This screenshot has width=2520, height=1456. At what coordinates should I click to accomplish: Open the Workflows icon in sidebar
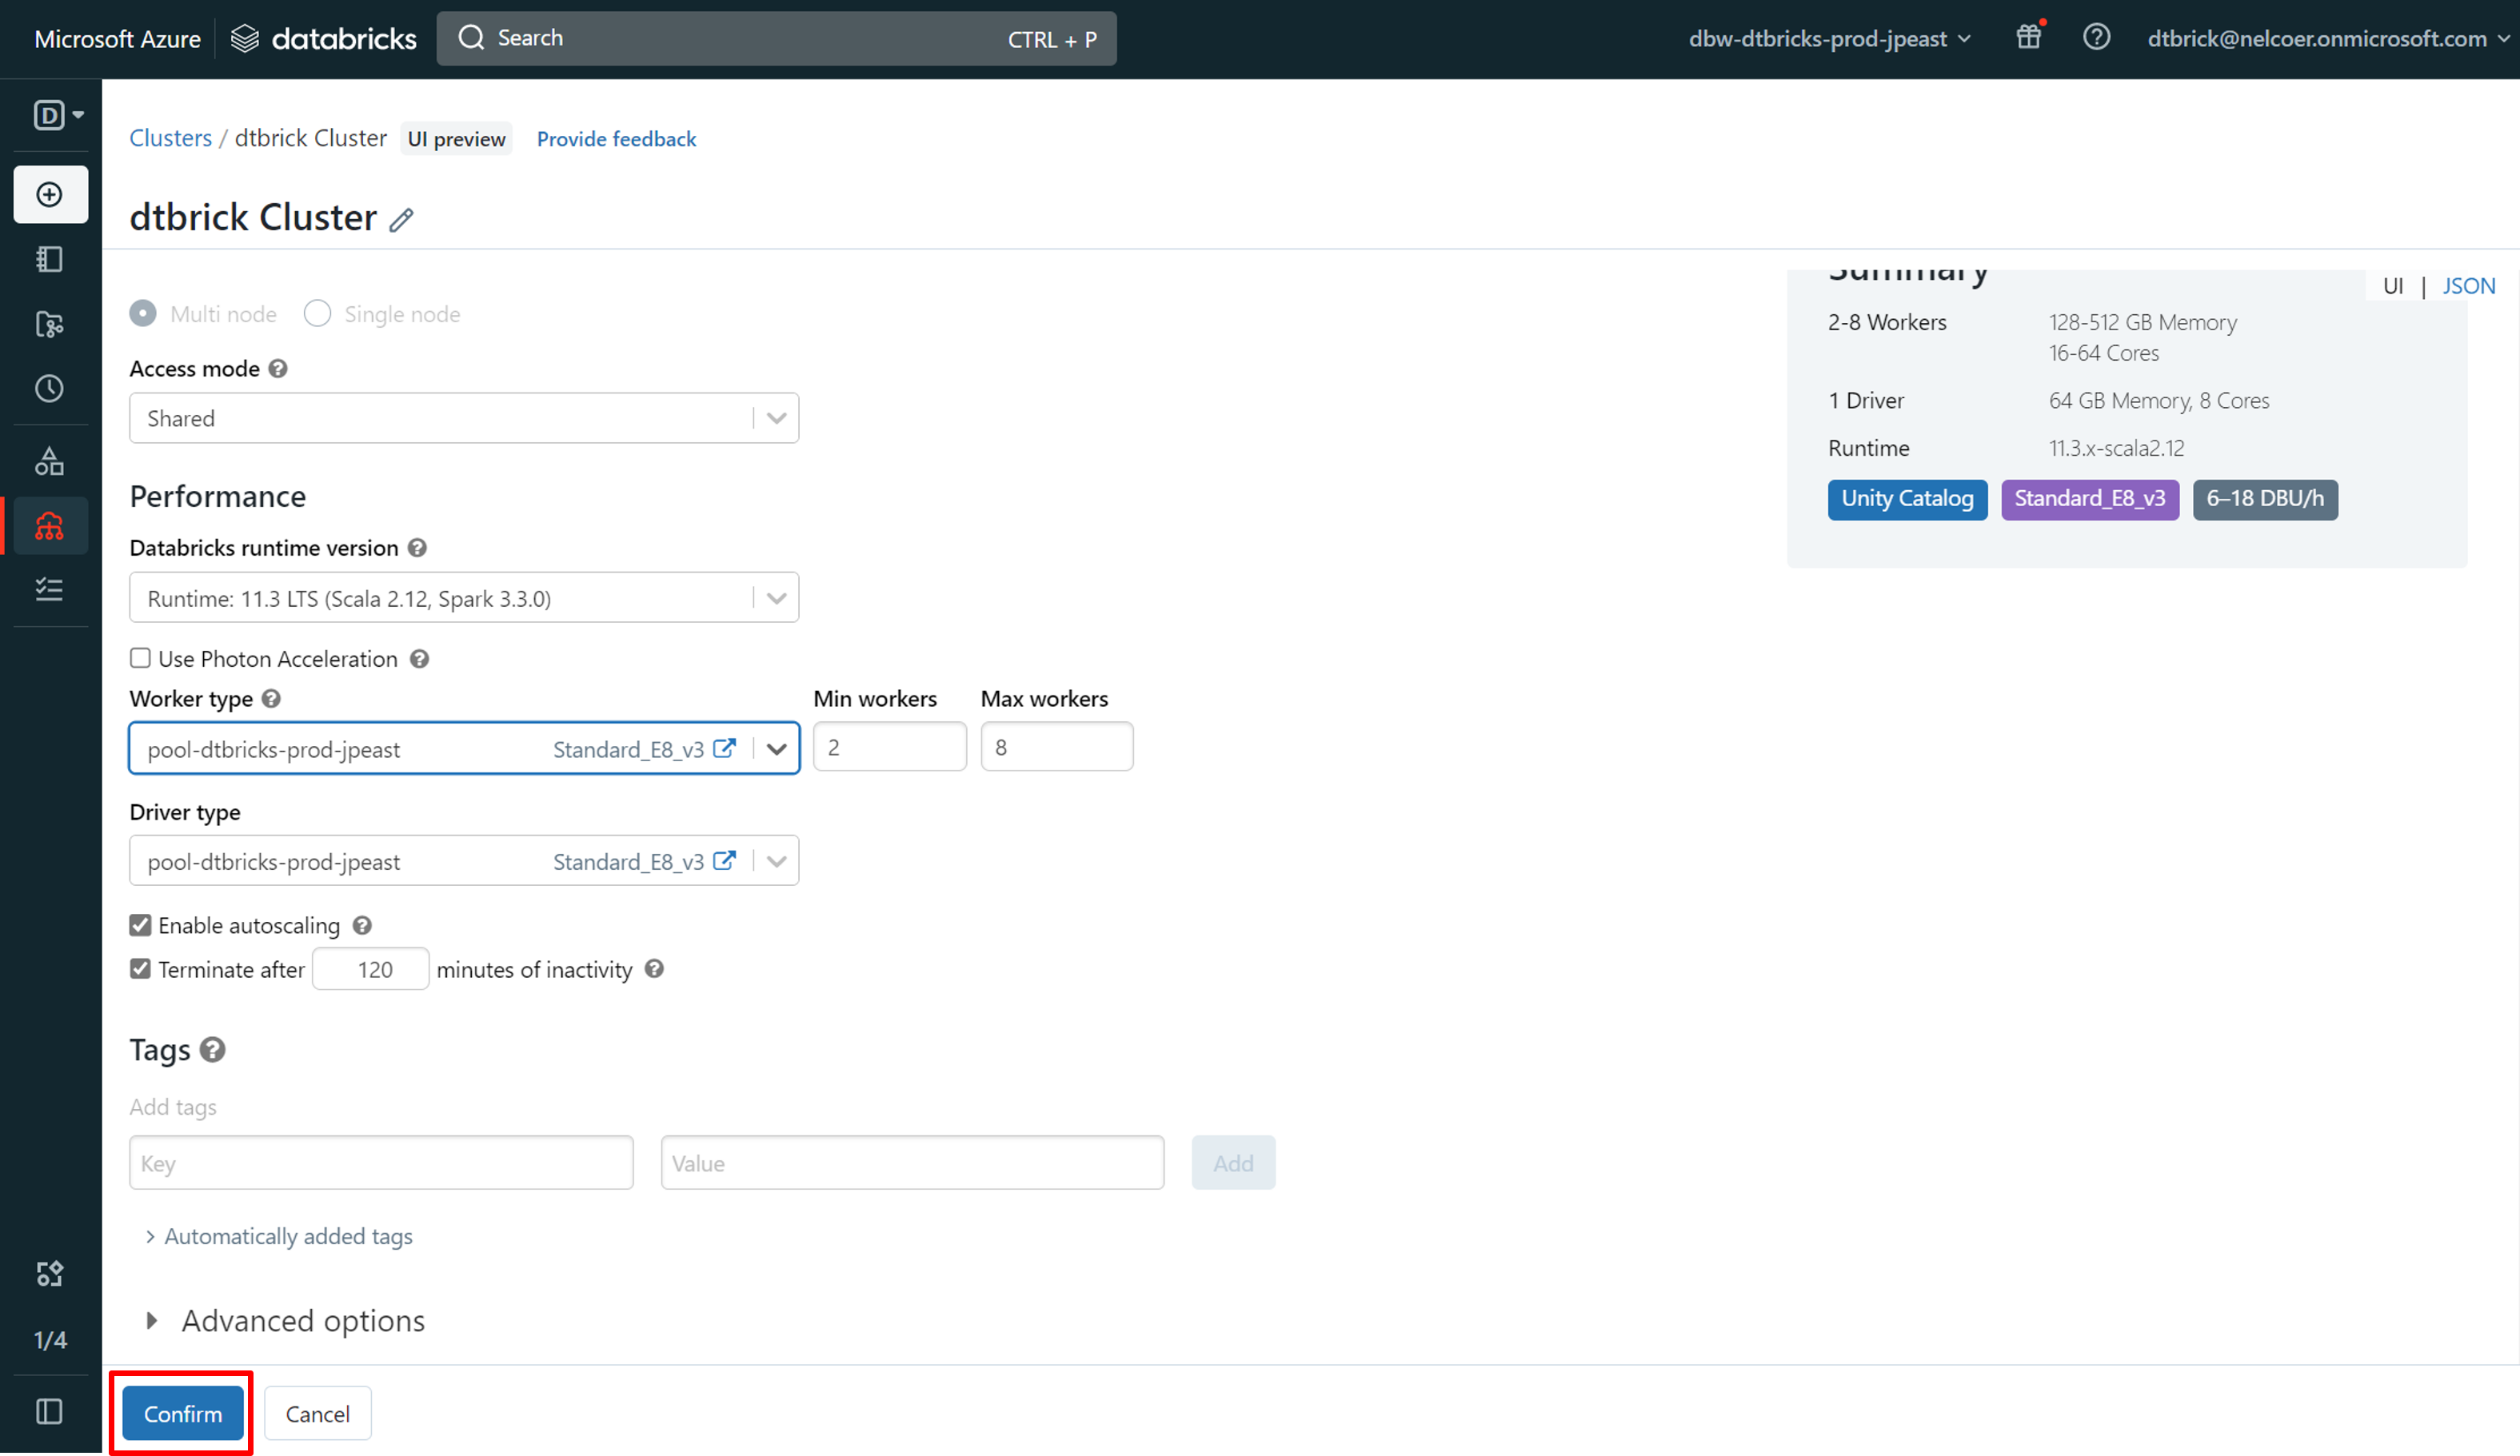point(50,589)
